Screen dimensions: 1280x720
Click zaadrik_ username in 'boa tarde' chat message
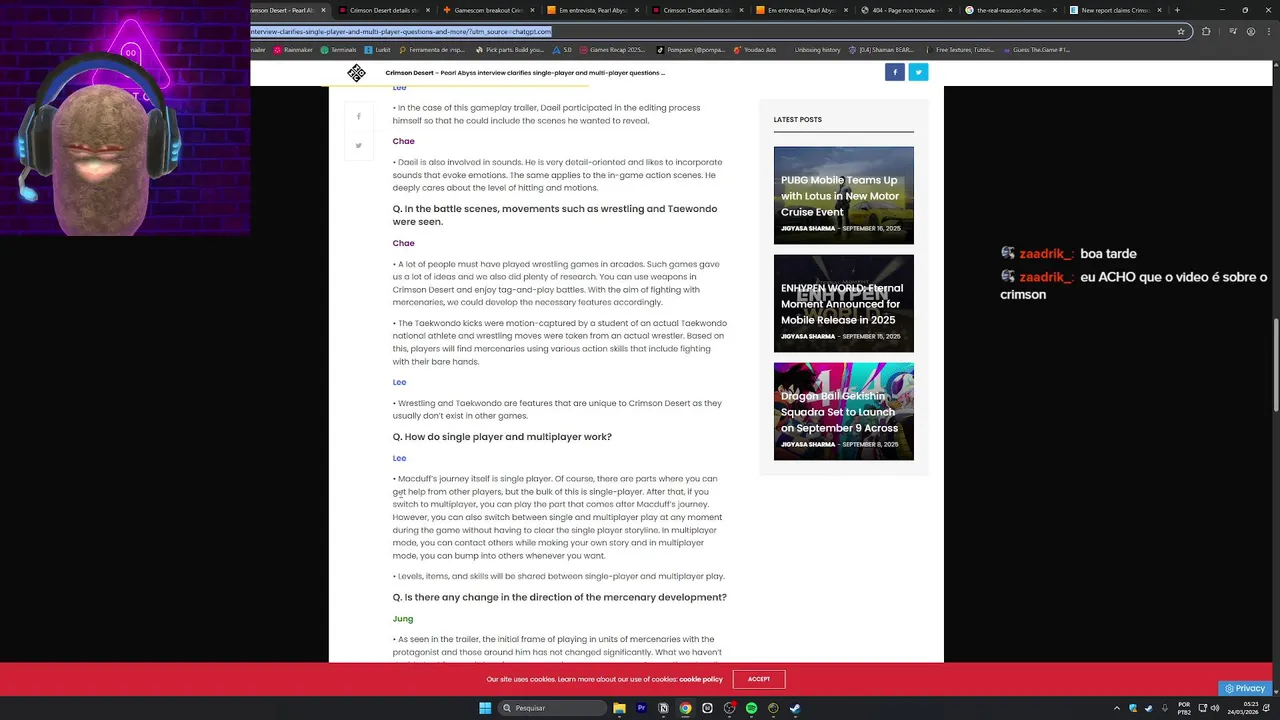point(1046,254)
